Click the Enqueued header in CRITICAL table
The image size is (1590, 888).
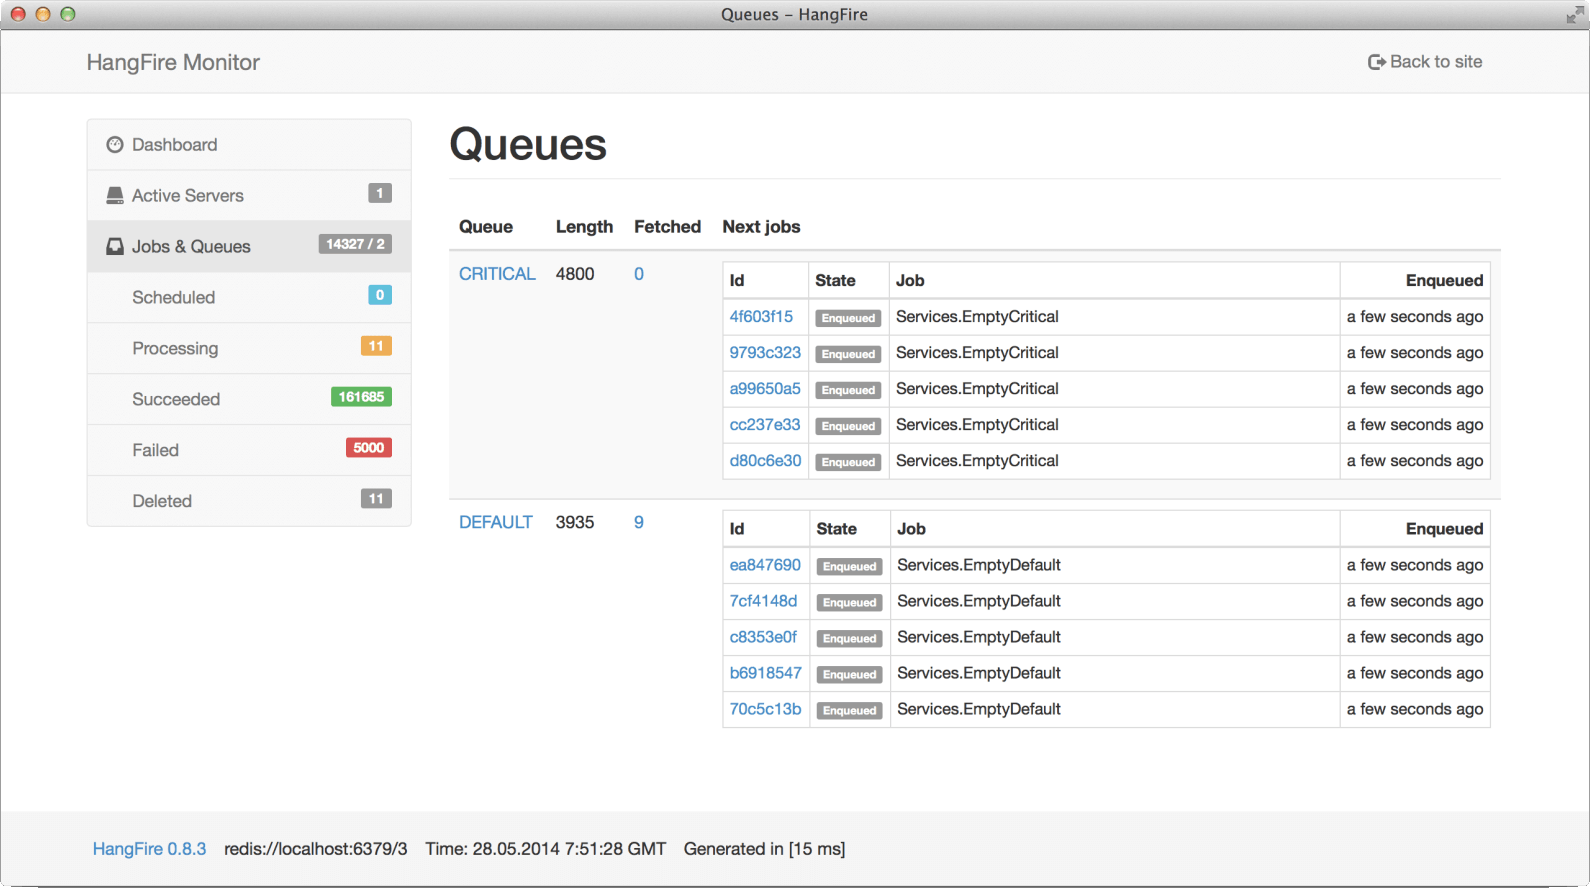[1444, 281]
